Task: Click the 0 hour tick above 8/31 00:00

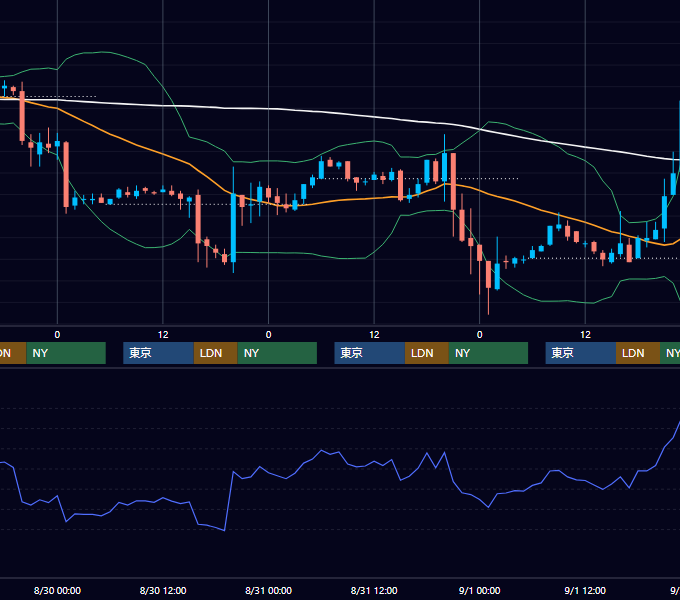Action: (268, 335)
